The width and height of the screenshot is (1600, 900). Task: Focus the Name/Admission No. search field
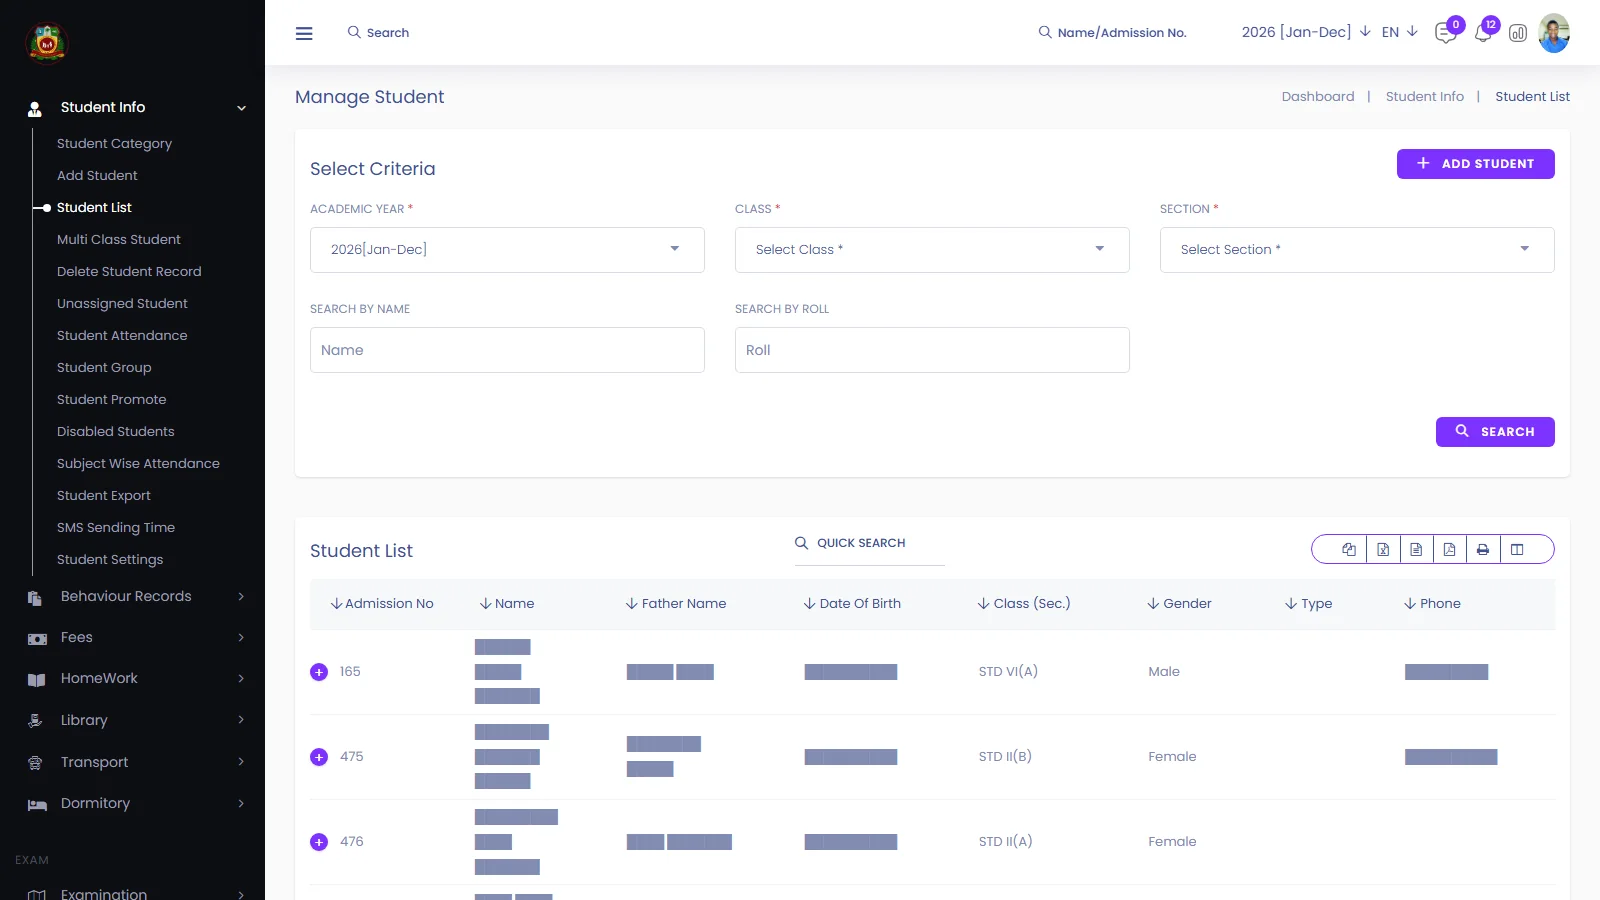pyautogui.click(x=1122, y=33)
